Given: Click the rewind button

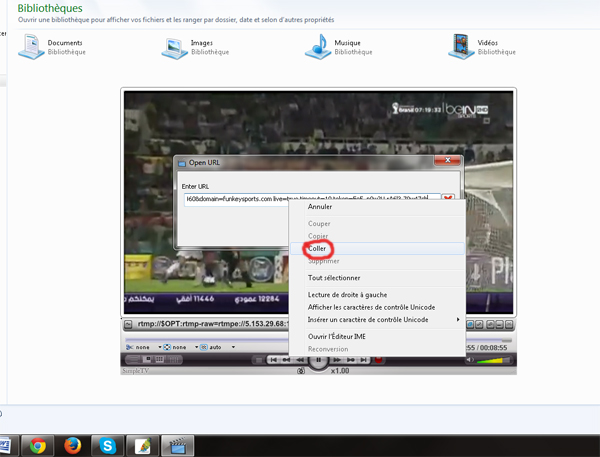Looking at the screenshot, I should (x=300, y=360).
